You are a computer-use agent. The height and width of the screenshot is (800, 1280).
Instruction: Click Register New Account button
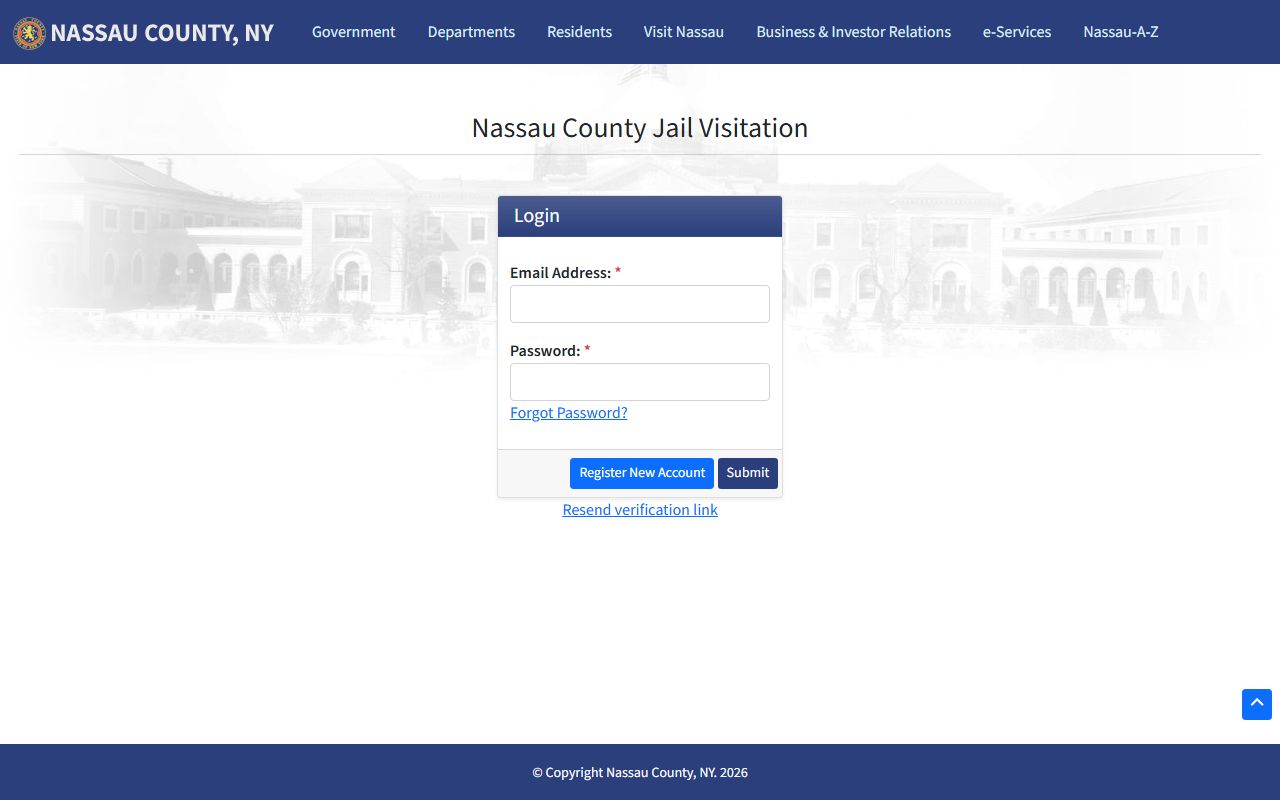coord(642,473)
